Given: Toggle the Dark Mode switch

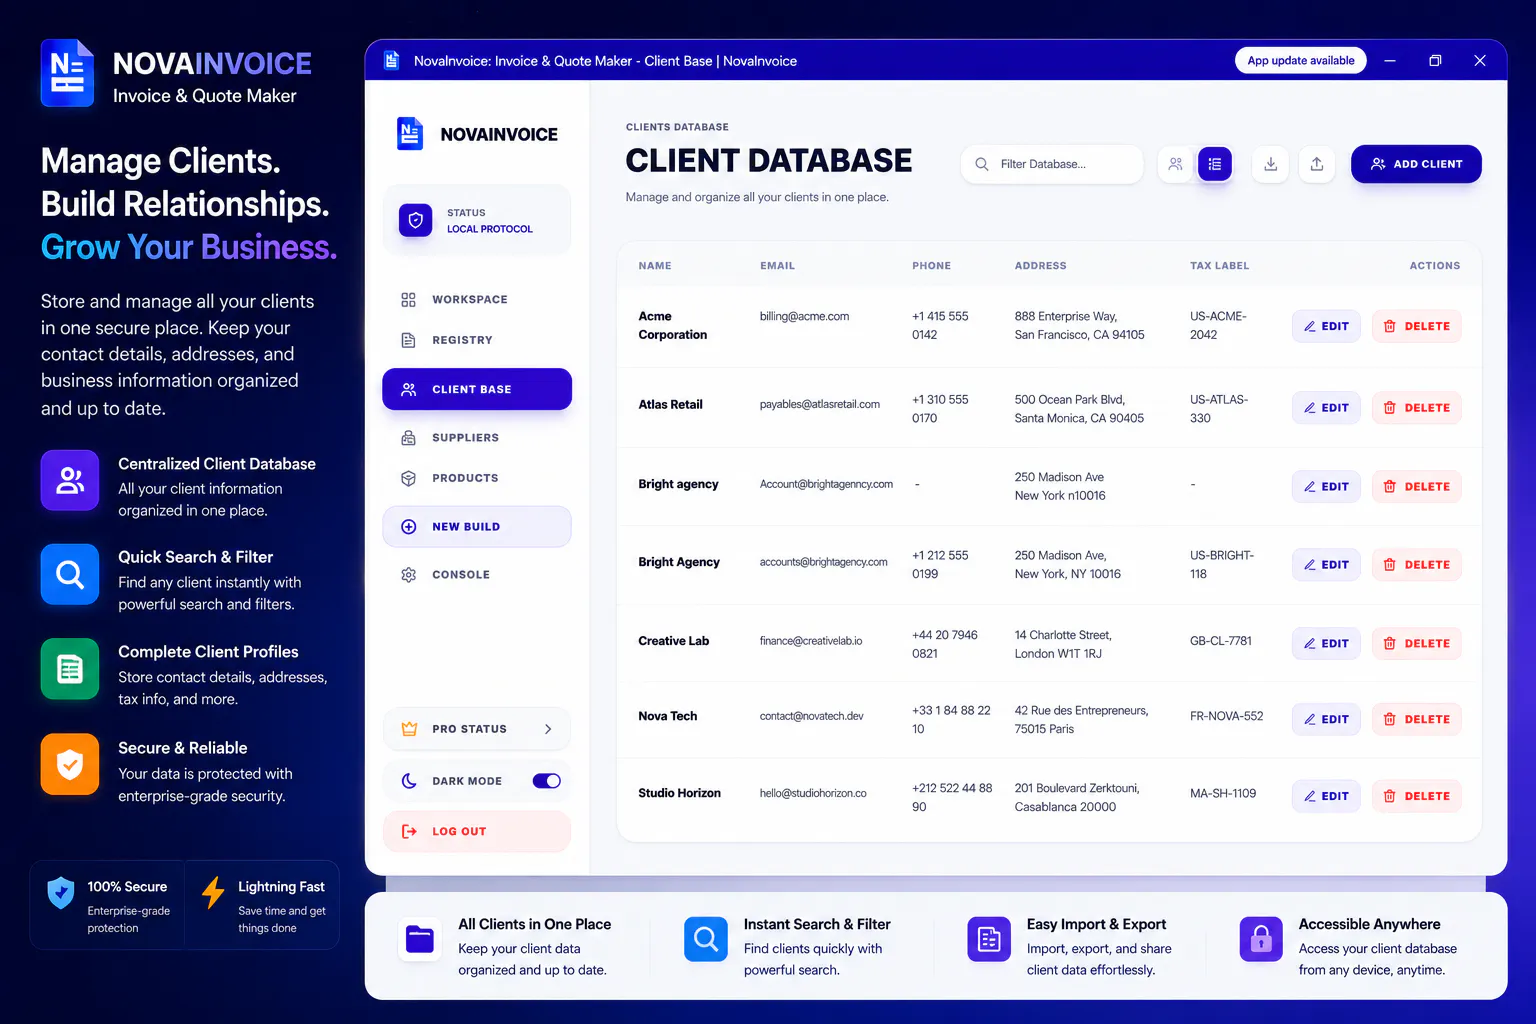Looking at the screenshot, I should [x=547, y=781].
